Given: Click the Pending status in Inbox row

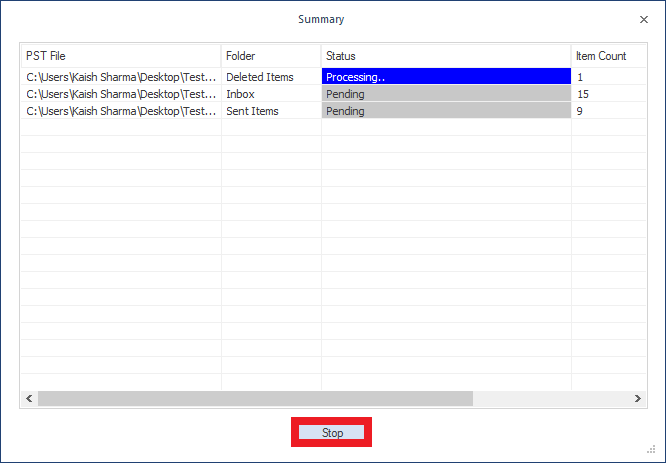Looking at the screenshot, I should [446, 94].
